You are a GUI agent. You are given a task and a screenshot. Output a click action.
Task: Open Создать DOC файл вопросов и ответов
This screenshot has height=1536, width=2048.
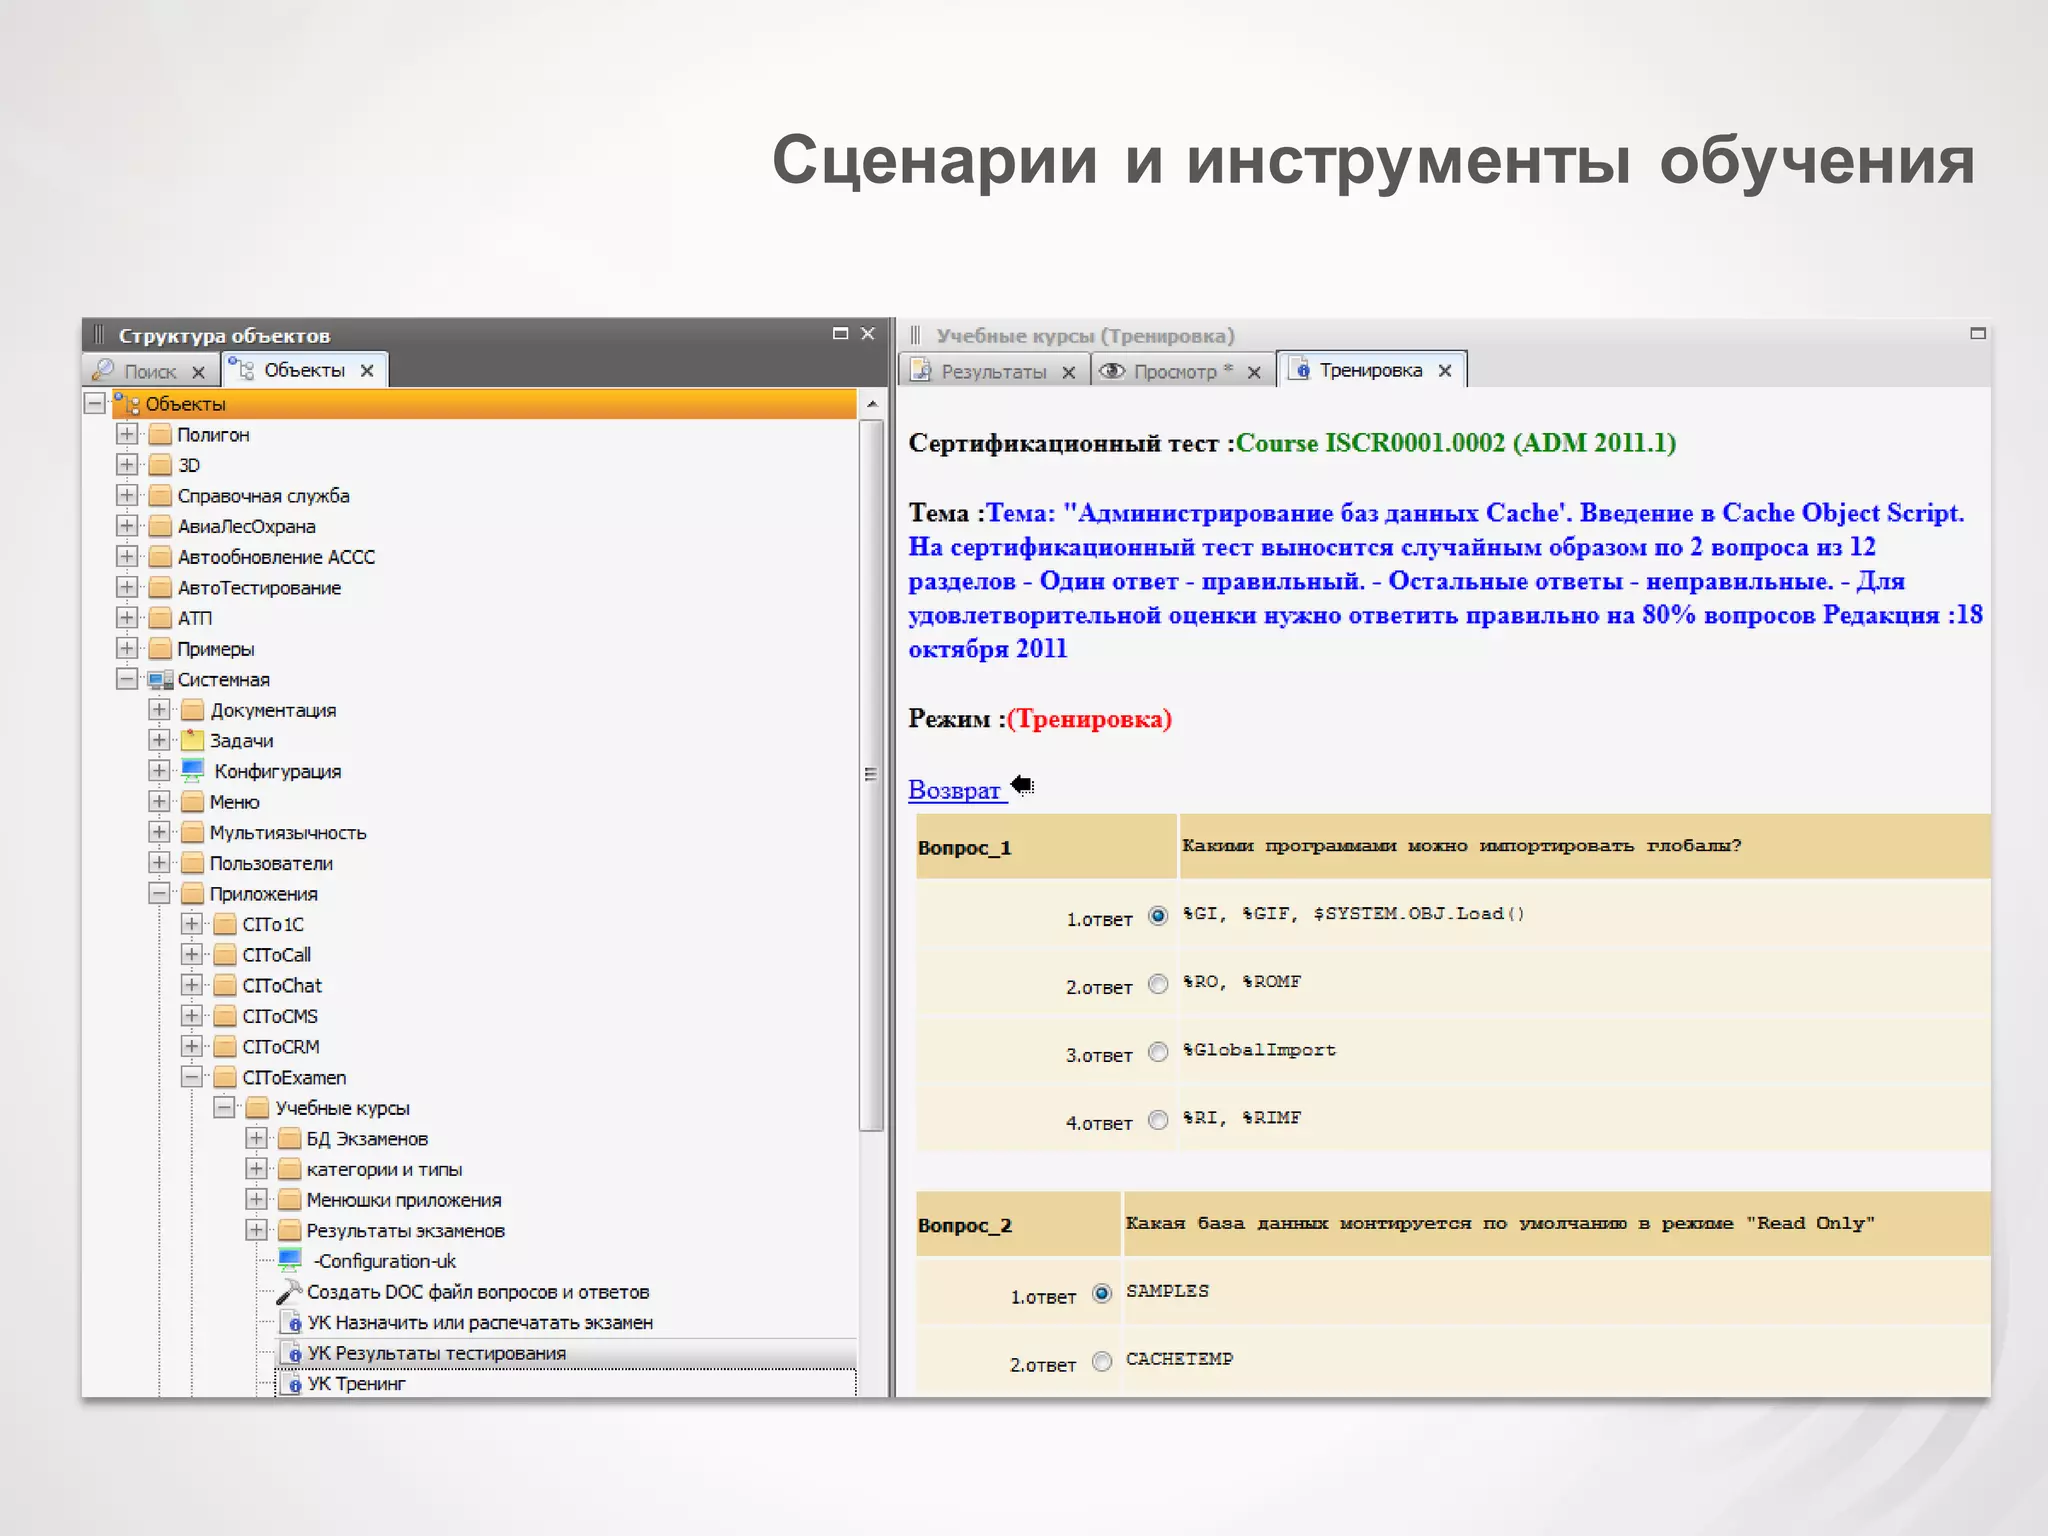click(x=478, y=1292)
